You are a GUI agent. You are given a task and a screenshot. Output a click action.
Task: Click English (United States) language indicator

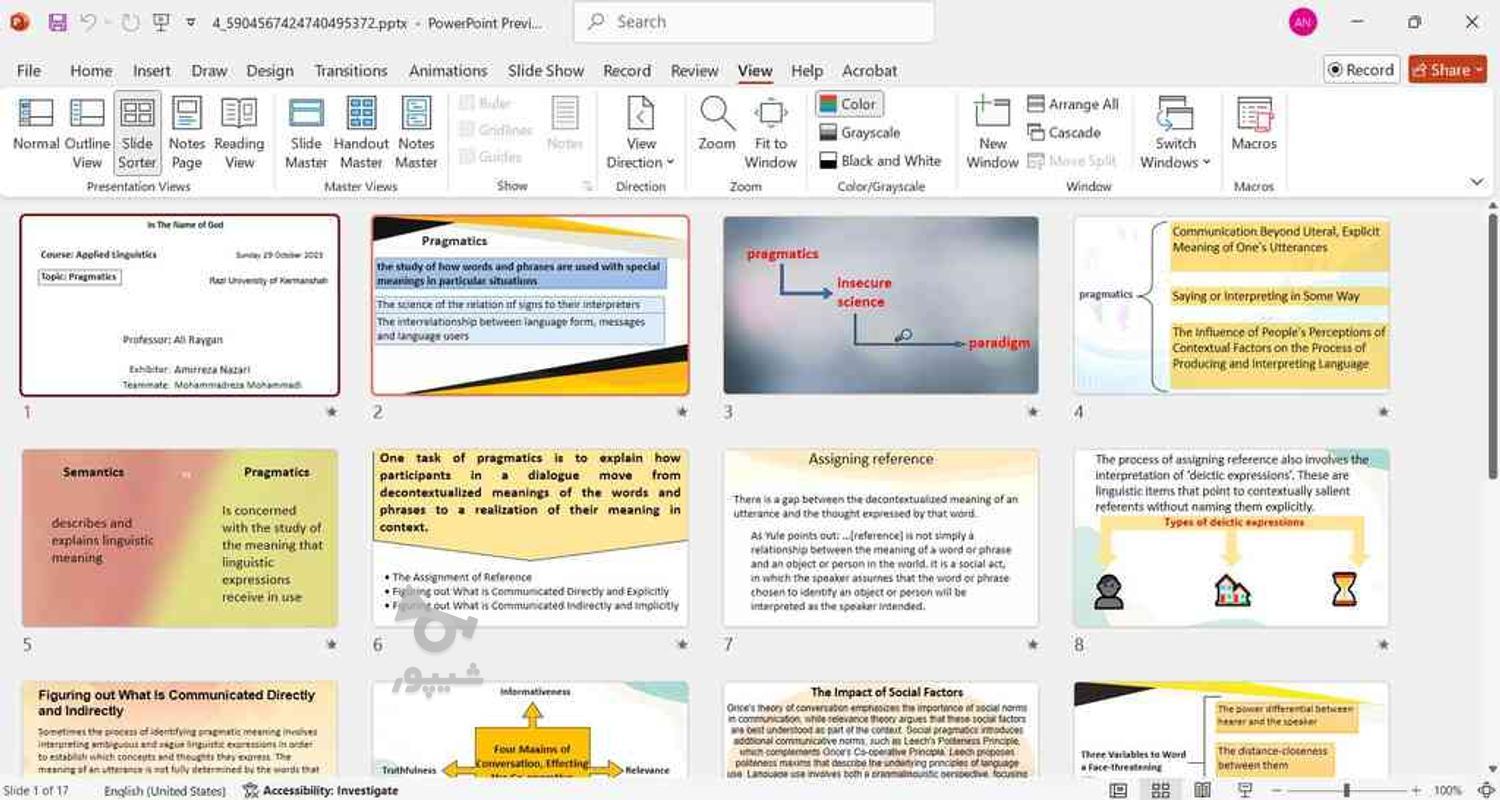pos(165,791)
